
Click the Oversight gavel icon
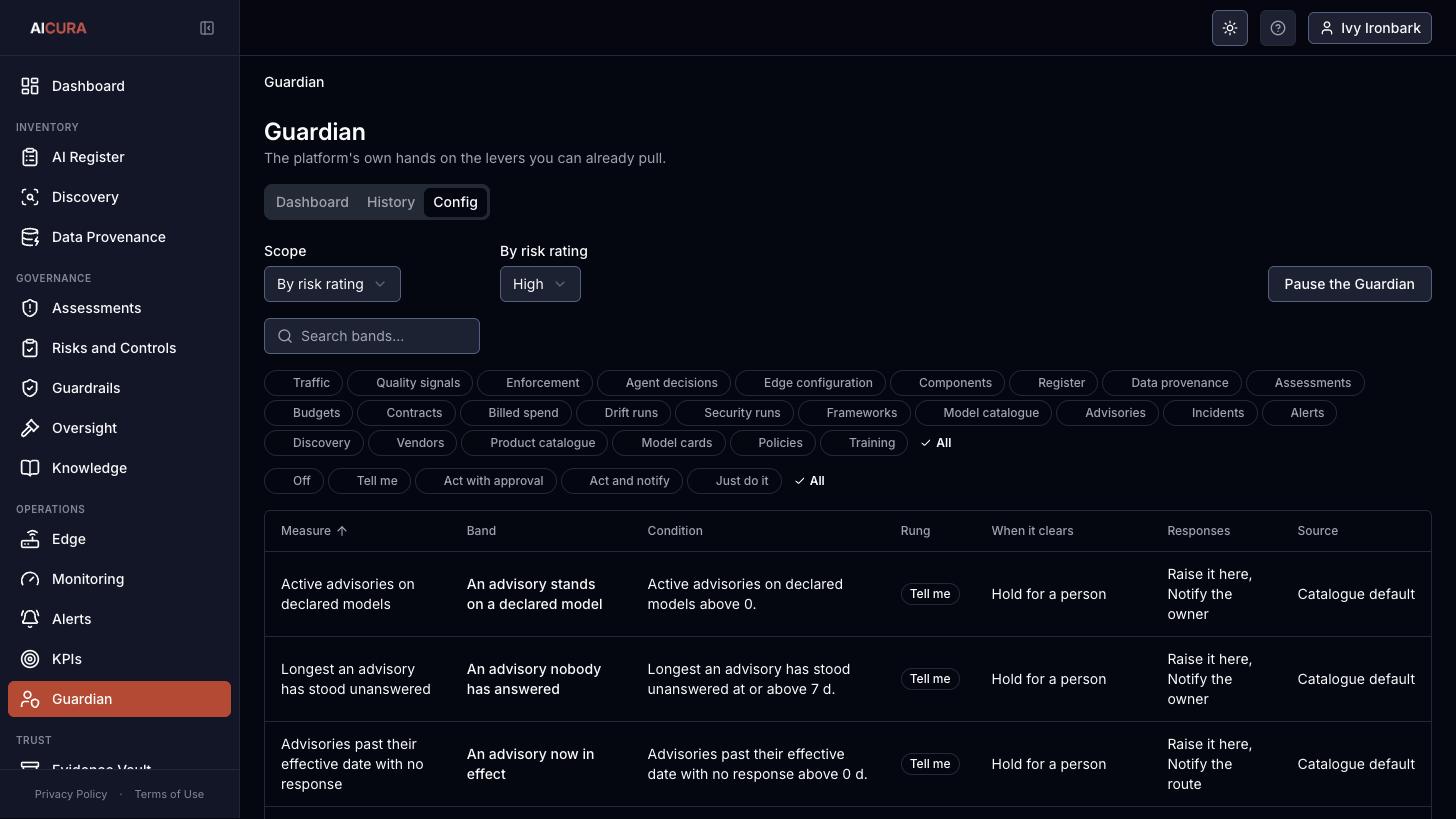(x=30, y=428)
